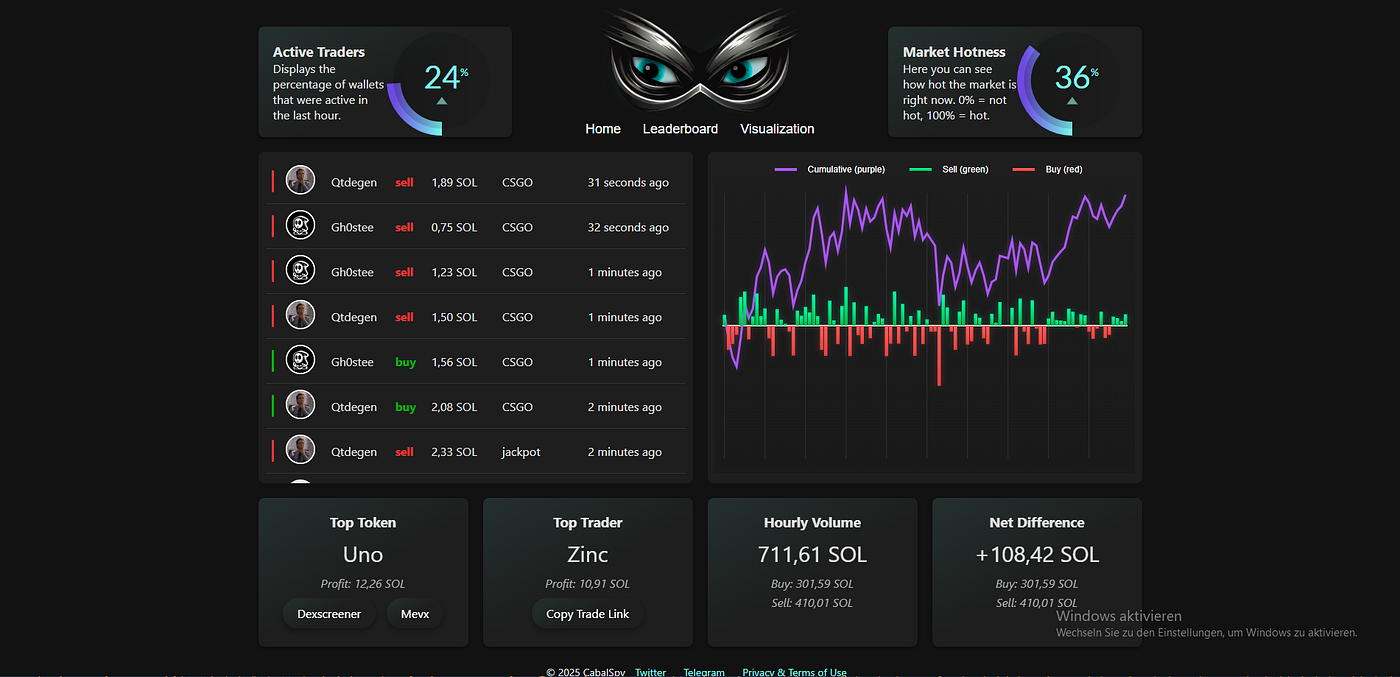Viewport: 1400px width, 677px height.
Task: Open Mevx for top token
Action: 415,614
